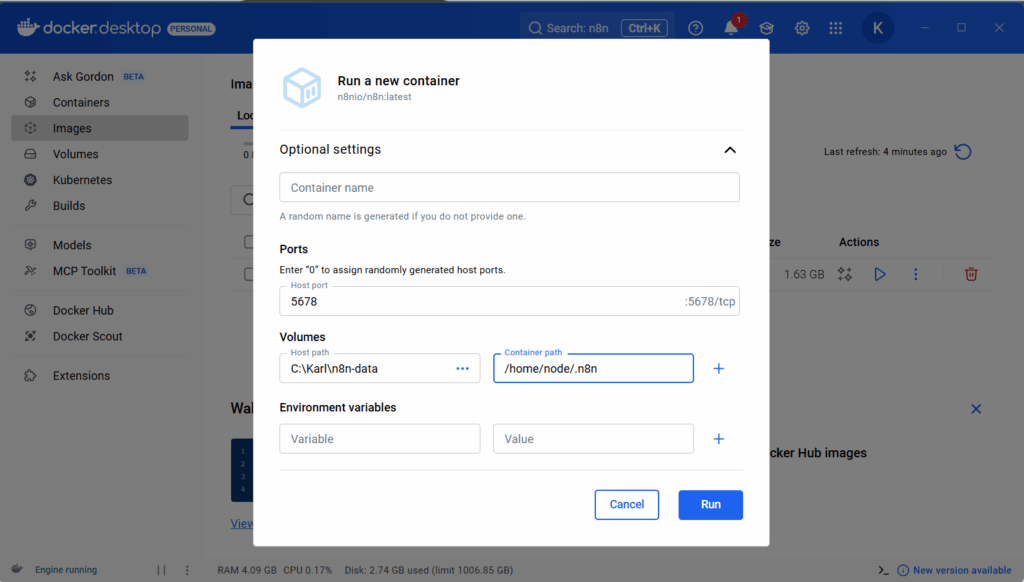1024x582 pixels.
Task: Add another volume with the plus icon
Action: [x=718, y=368]
